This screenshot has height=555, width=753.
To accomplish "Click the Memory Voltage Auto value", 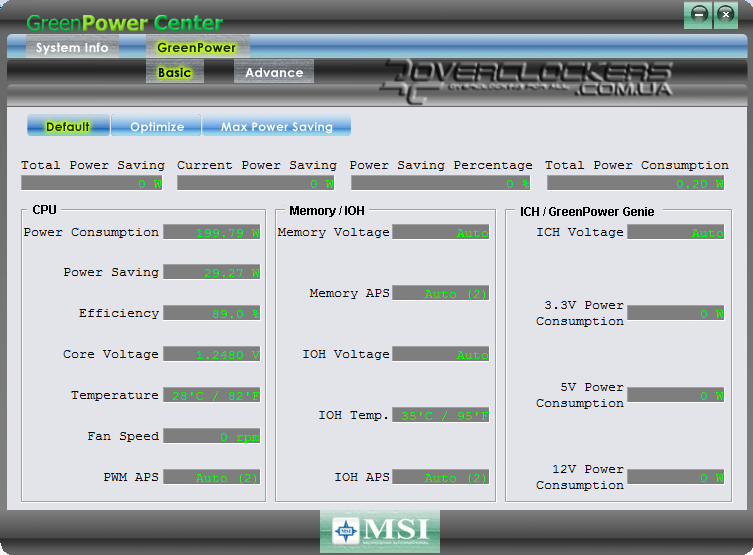I will point(441,232).
